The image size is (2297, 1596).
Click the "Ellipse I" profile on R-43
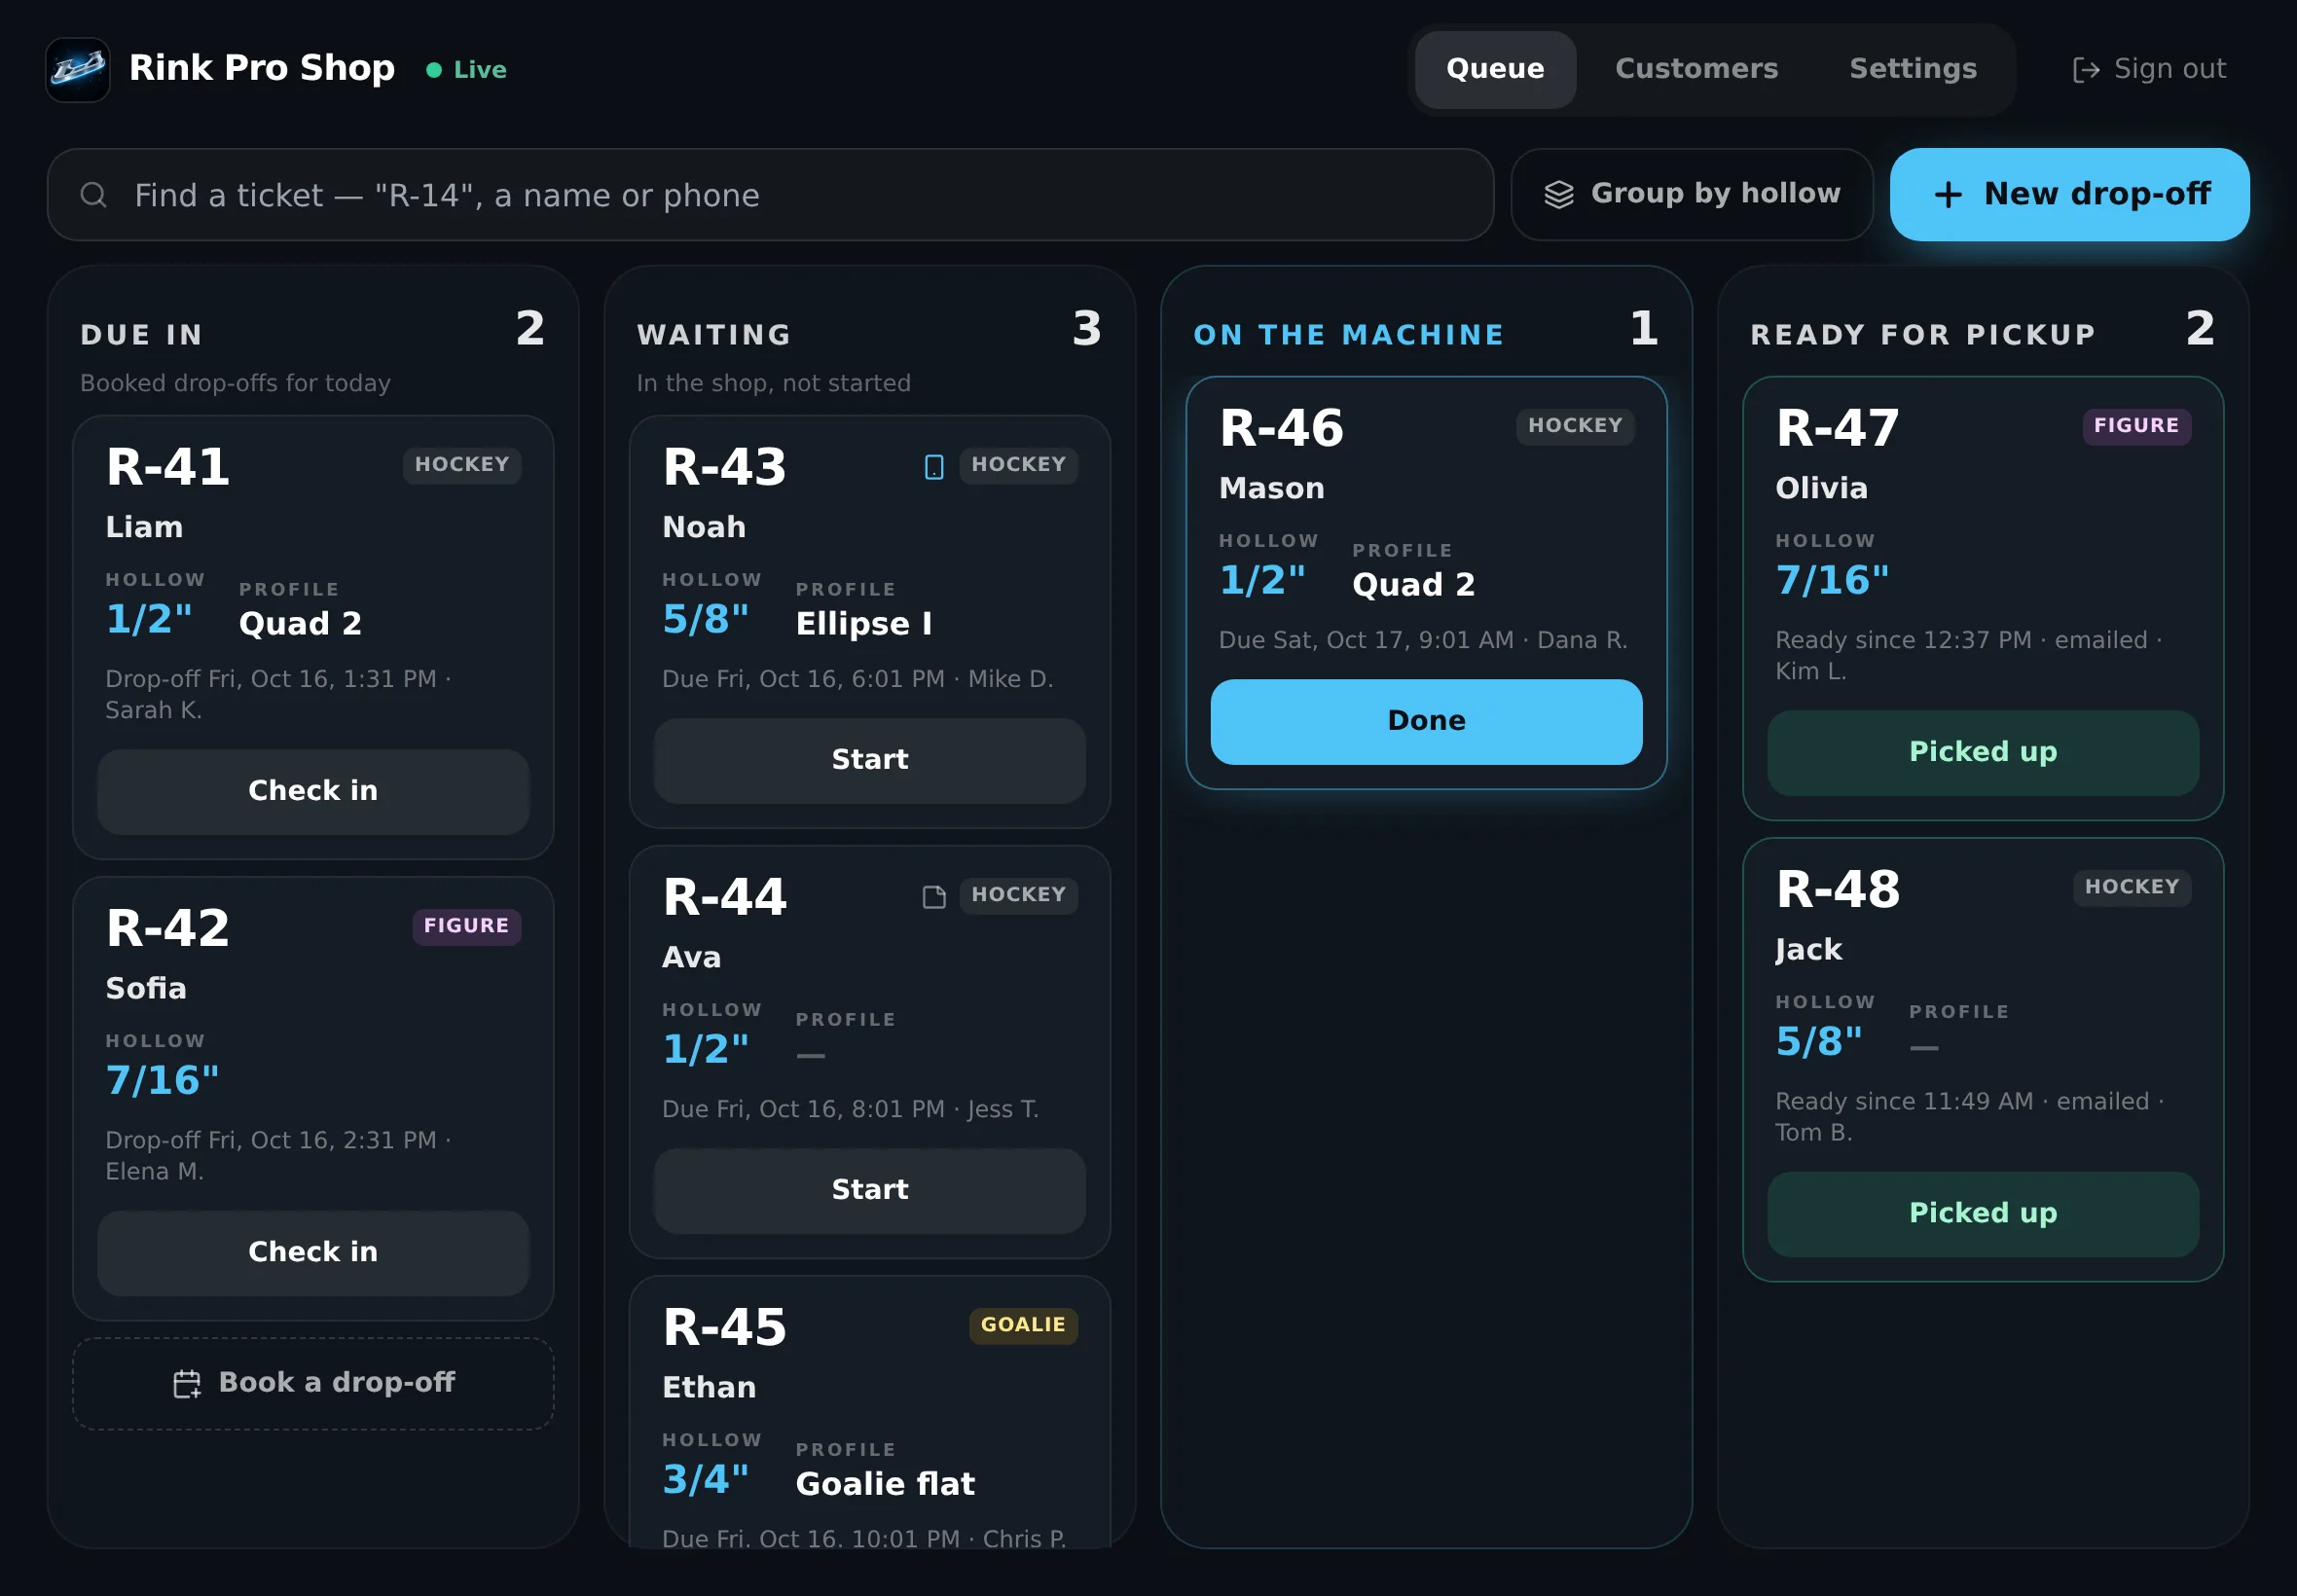[x=864, y=624]
